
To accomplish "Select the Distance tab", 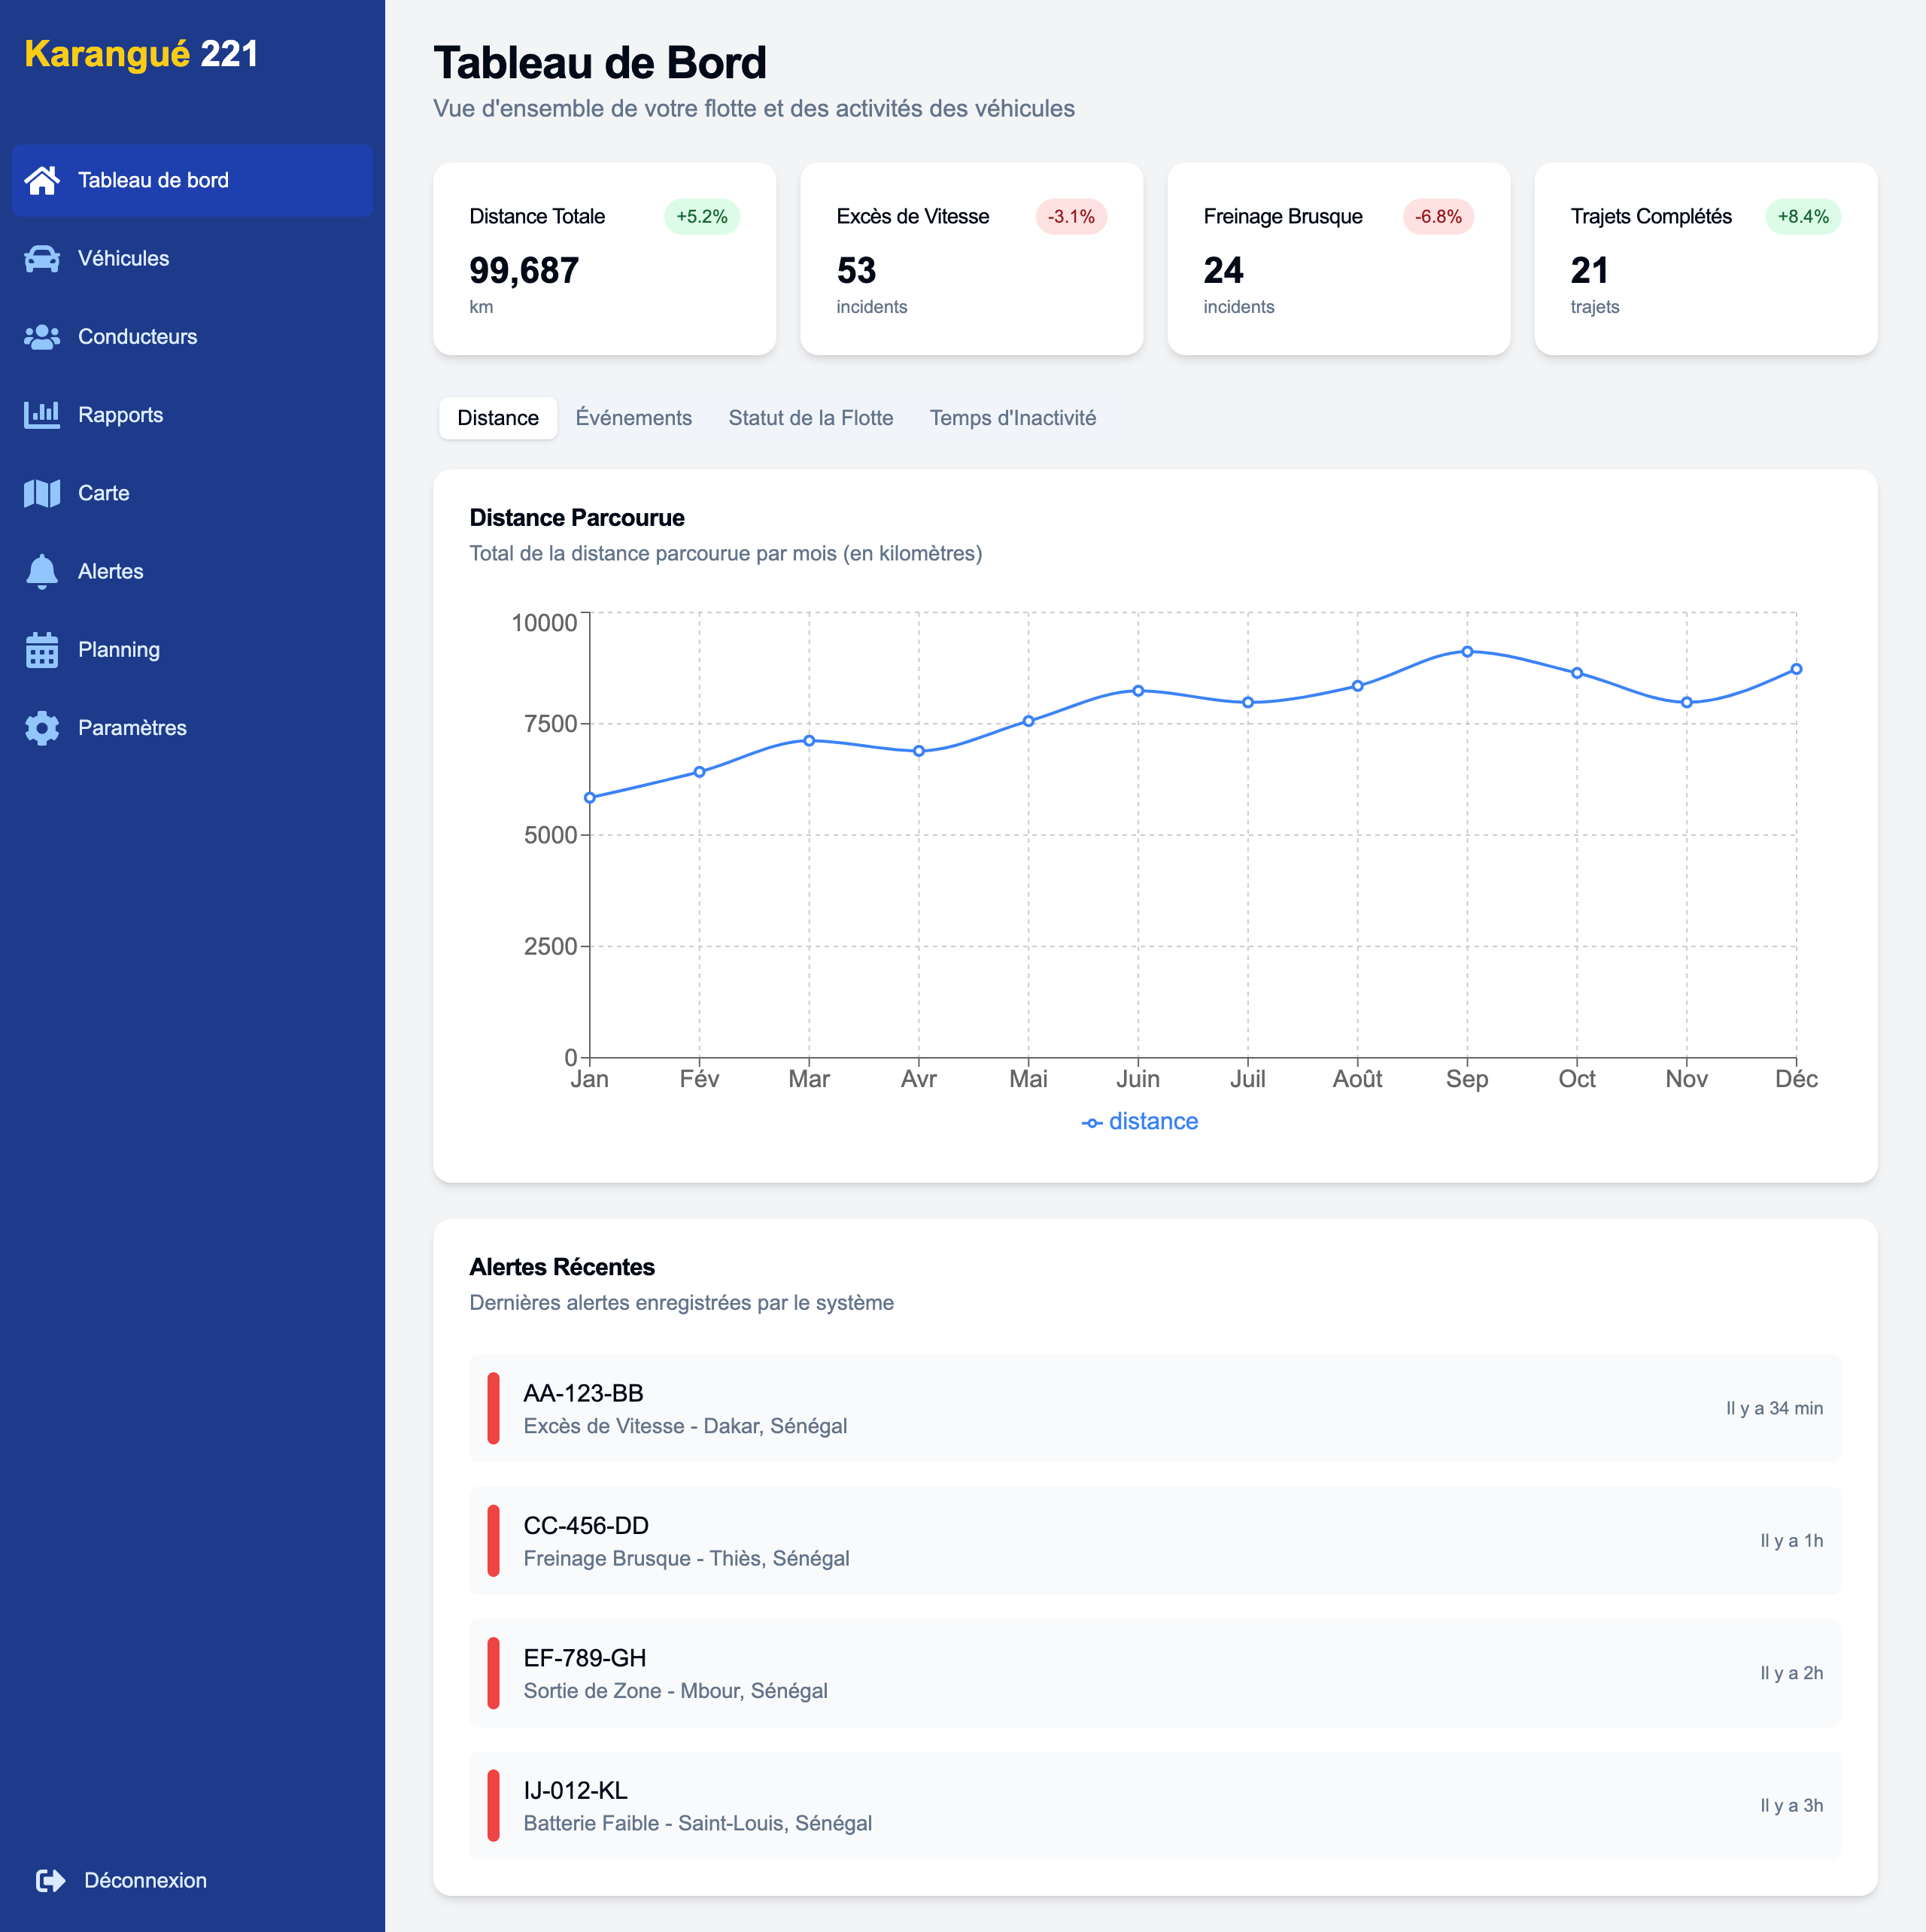I will pyautogui.click(x=498, y=418).
